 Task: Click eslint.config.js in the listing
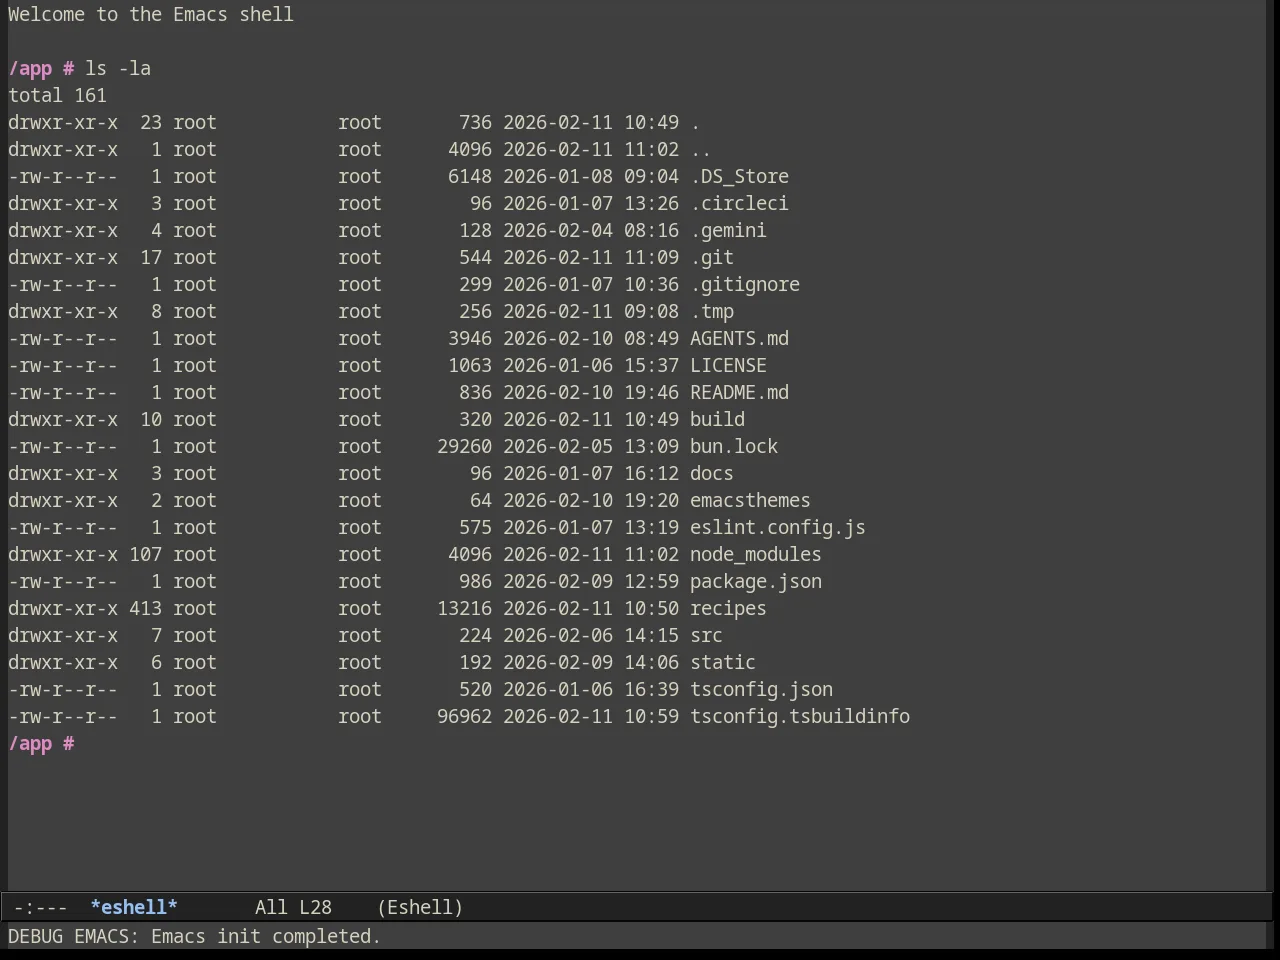point(778,528)
